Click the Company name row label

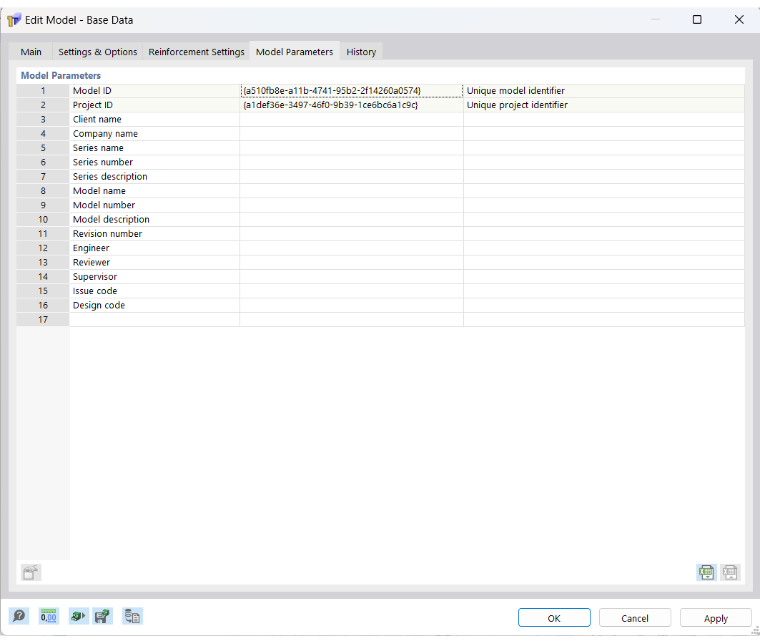pos(155,134)
